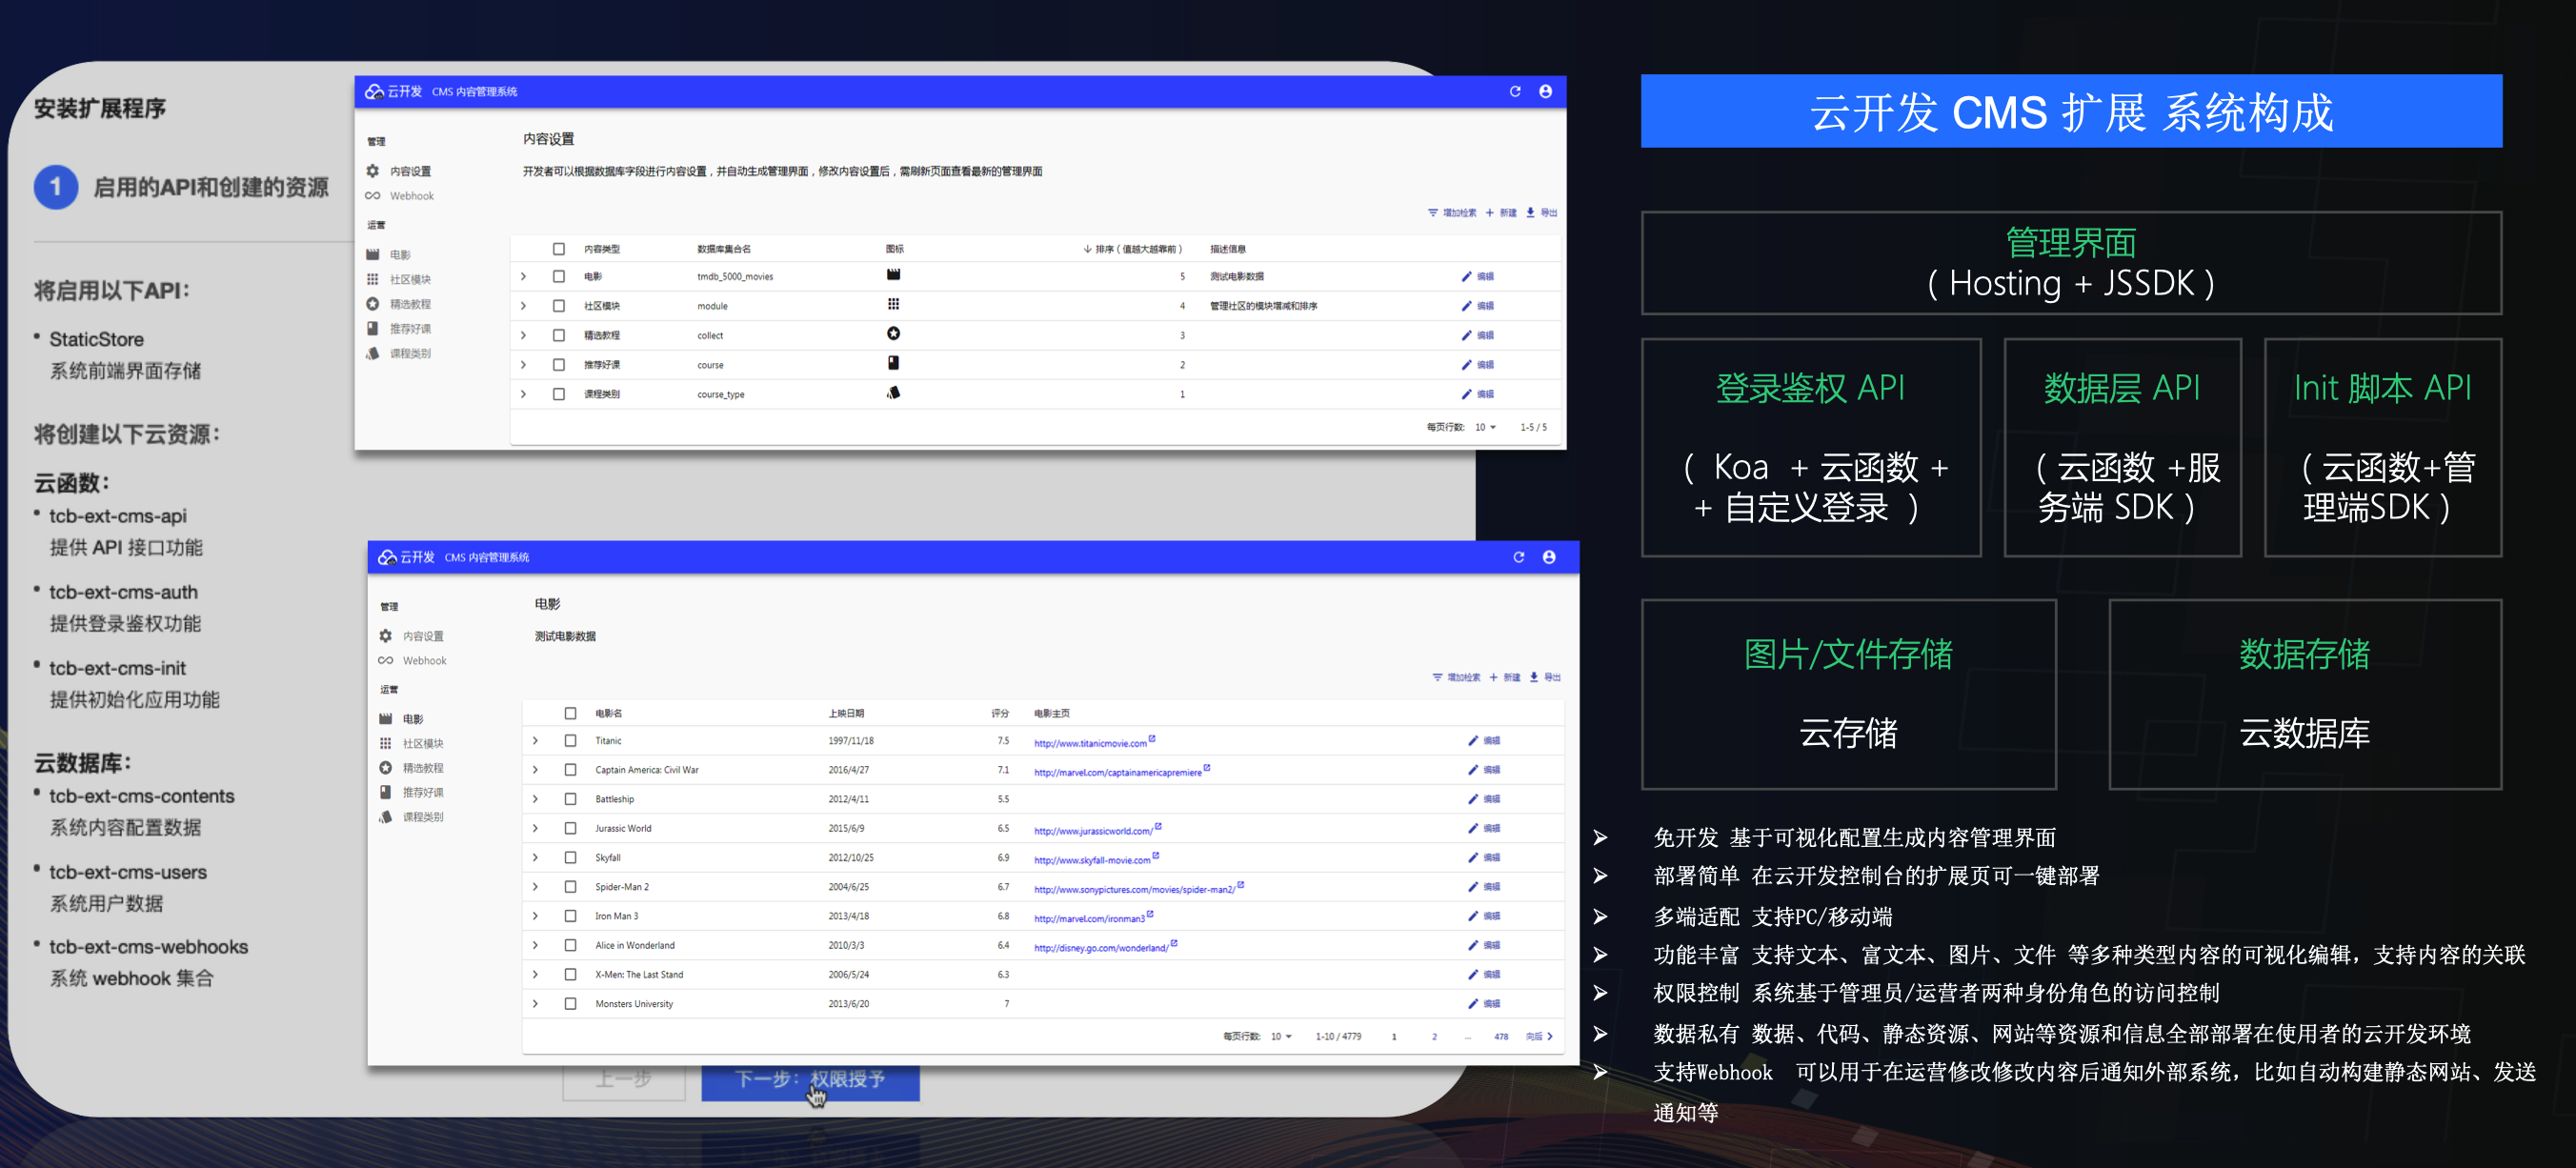Check the checkbox for the Jurassic World row

pos(570,828)
